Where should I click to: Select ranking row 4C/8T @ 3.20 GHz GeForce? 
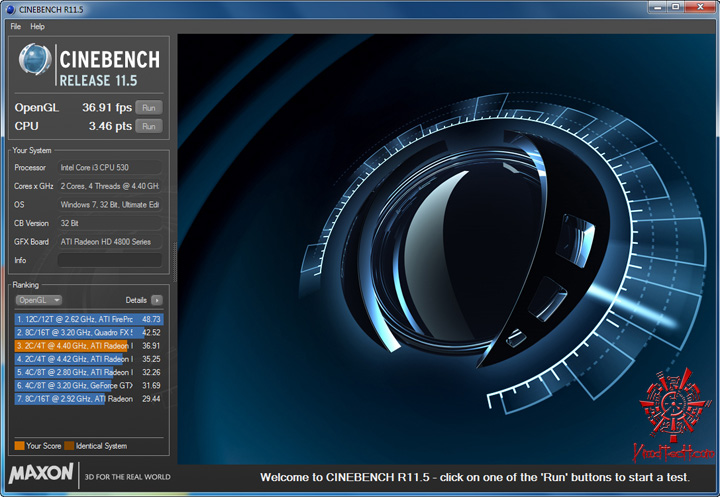tap(89, 386)
